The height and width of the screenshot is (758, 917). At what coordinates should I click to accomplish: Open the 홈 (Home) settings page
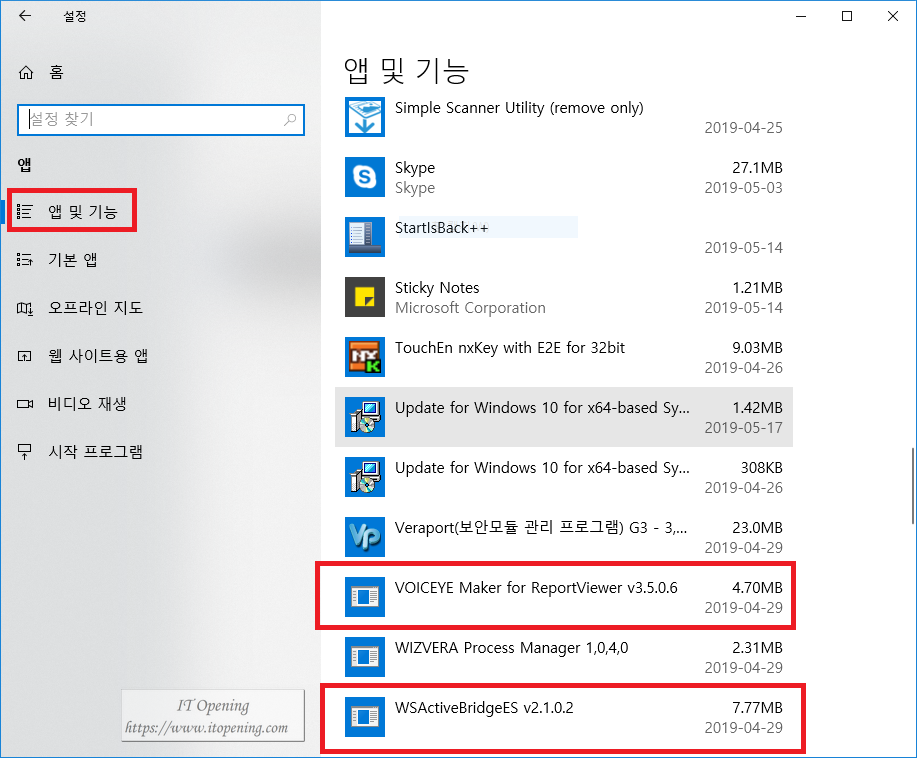[x=41, y=73]
